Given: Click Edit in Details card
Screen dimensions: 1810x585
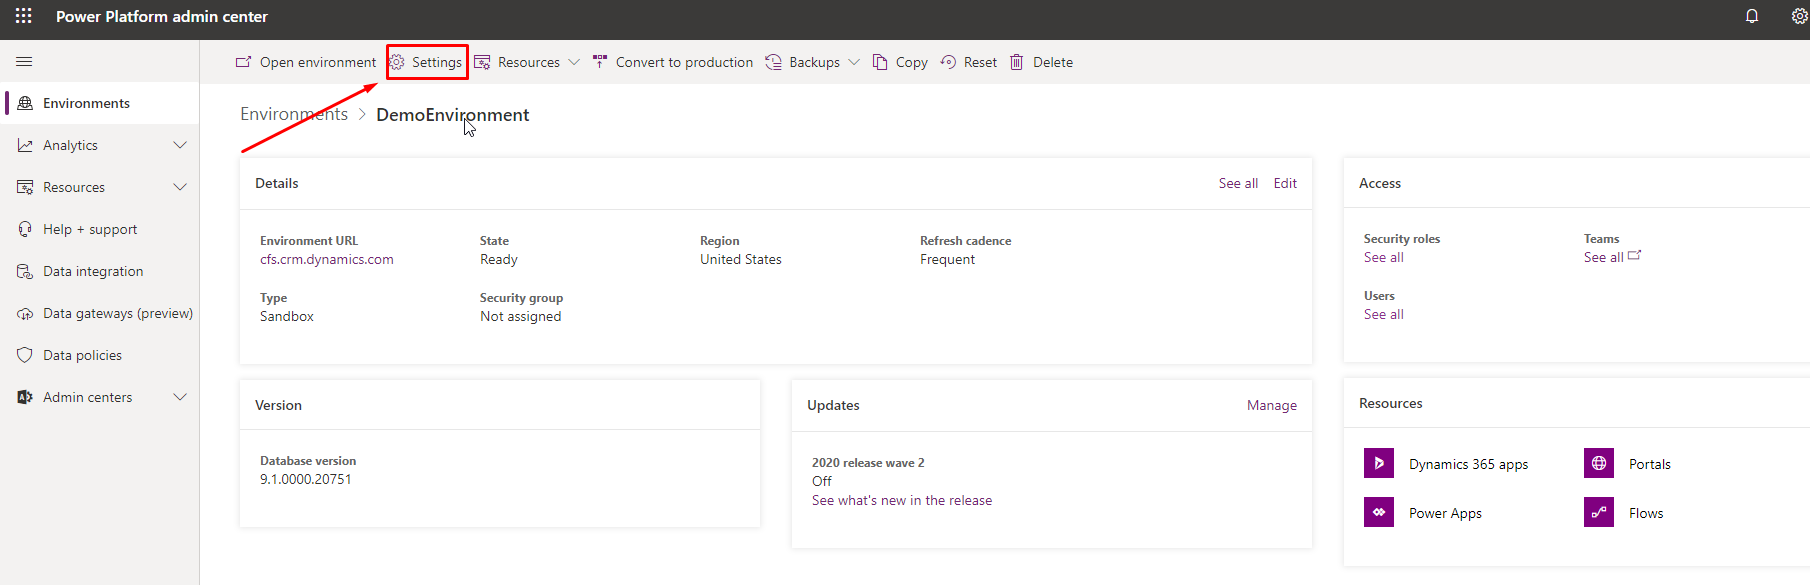Looking at the screenshot, I should (1285, 183).
